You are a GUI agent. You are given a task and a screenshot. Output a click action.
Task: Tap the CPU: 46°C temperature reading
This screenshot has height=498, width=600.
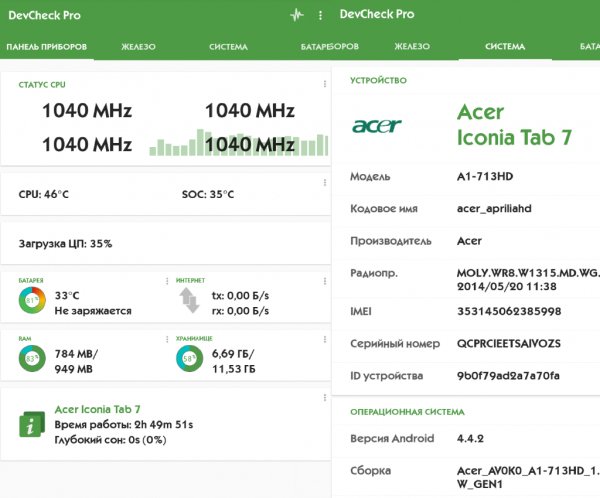pyautogui.click(x=44, y=194)
